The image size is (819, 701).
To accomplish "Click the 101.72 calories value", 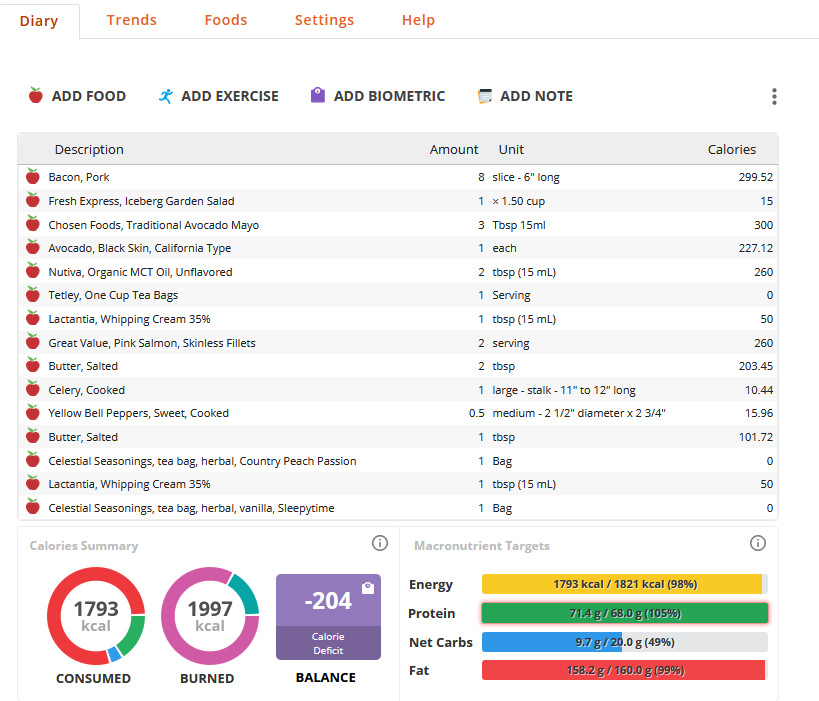I will click(755, 437).
